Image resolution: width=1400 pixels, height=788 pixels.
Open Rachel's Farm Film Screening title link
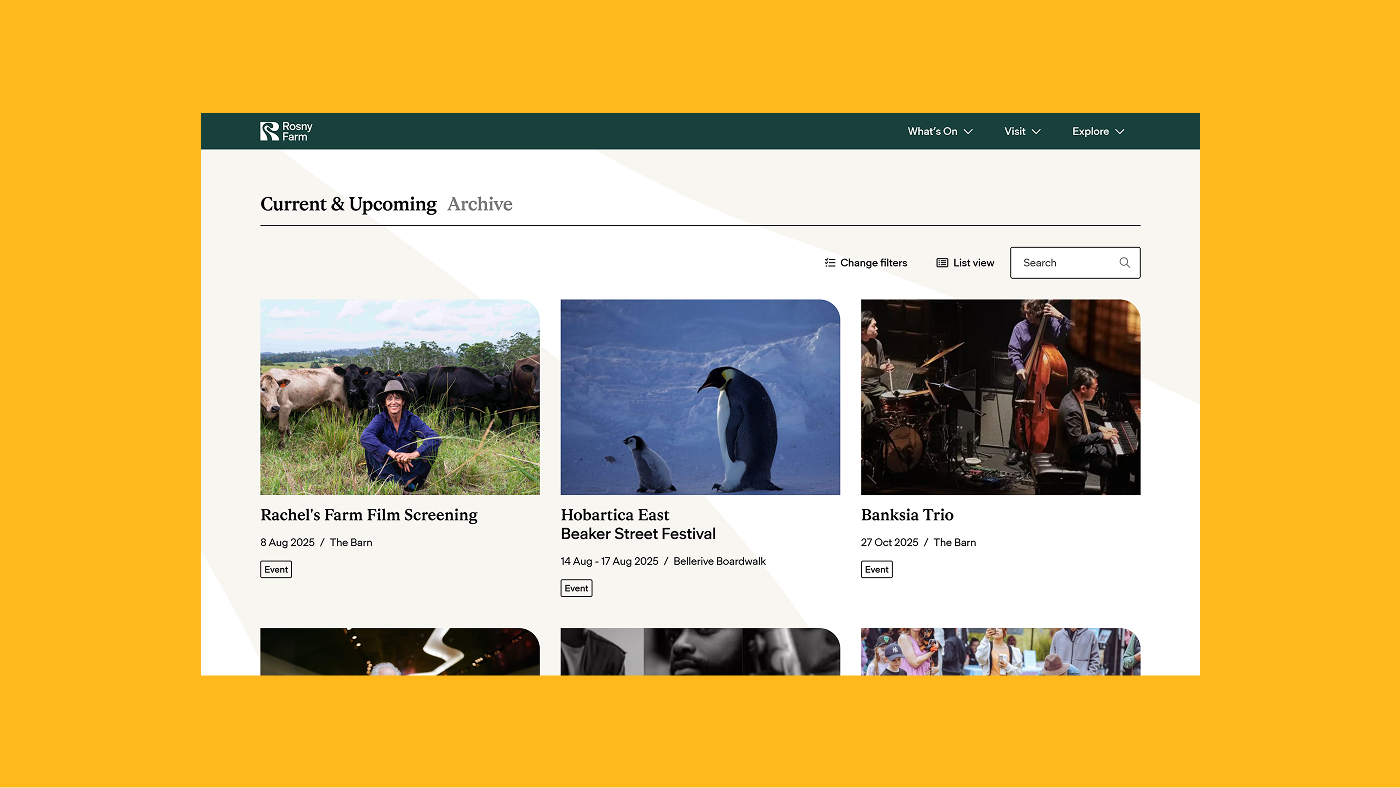pyautogui.click(x=369, y=515)
